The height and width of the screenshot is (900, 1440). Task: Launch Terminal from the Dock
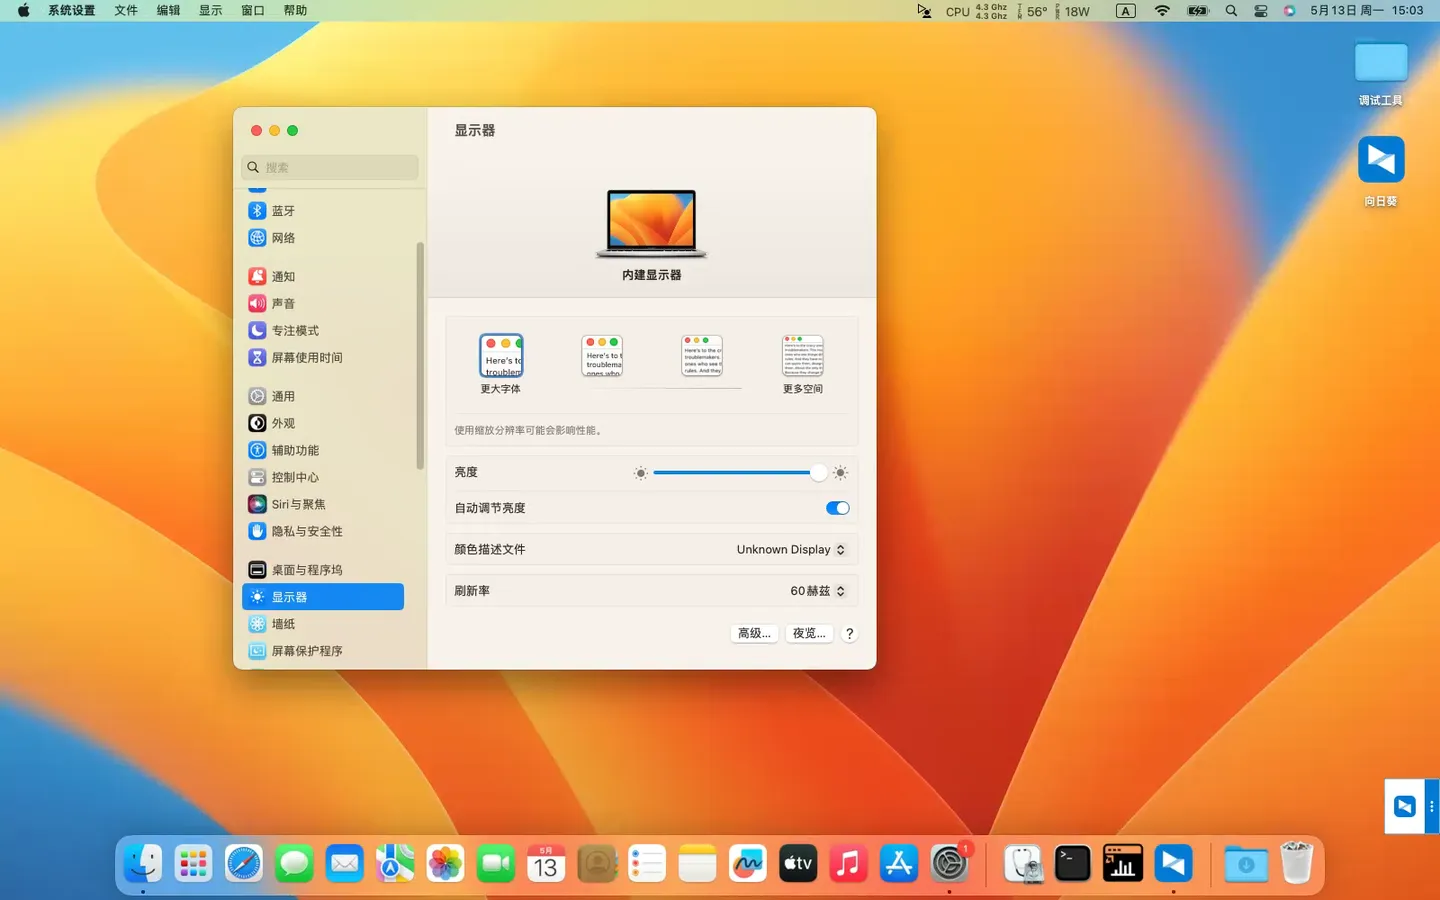1072,863
